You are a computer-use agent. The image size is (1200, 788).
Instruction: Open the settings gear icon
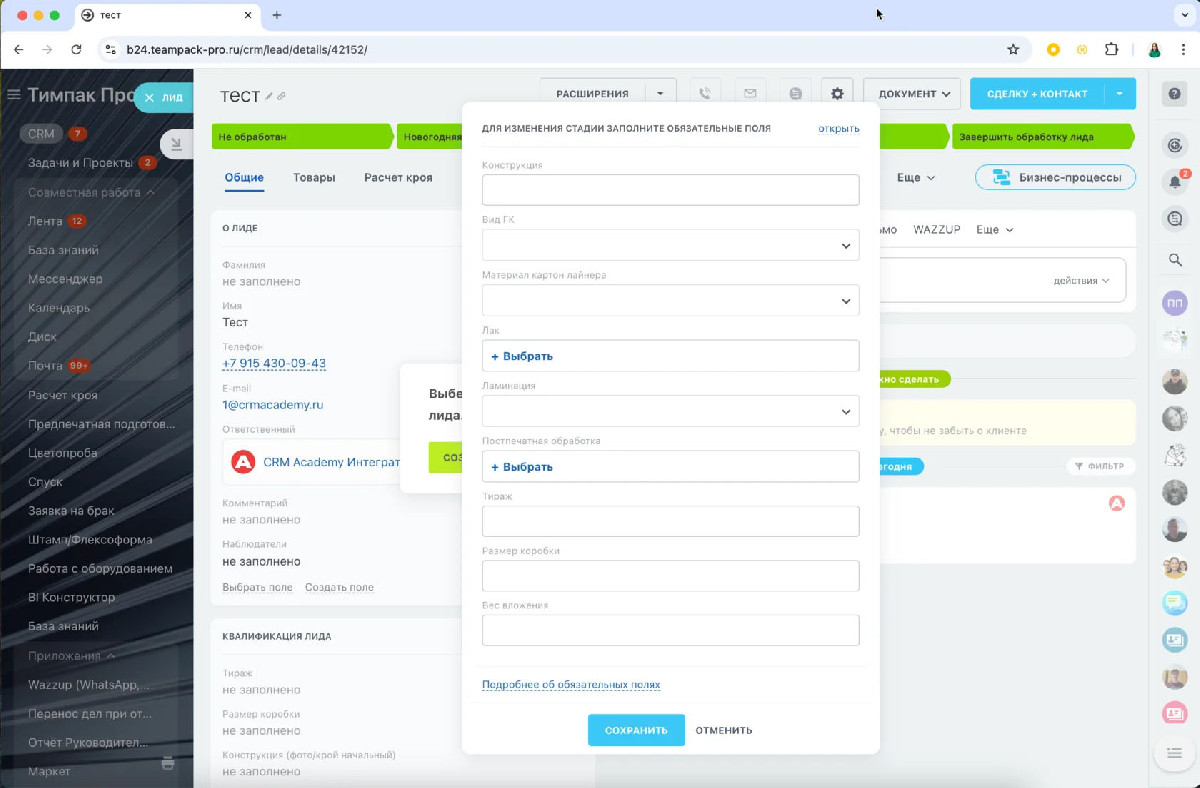[x=837, y=94]
